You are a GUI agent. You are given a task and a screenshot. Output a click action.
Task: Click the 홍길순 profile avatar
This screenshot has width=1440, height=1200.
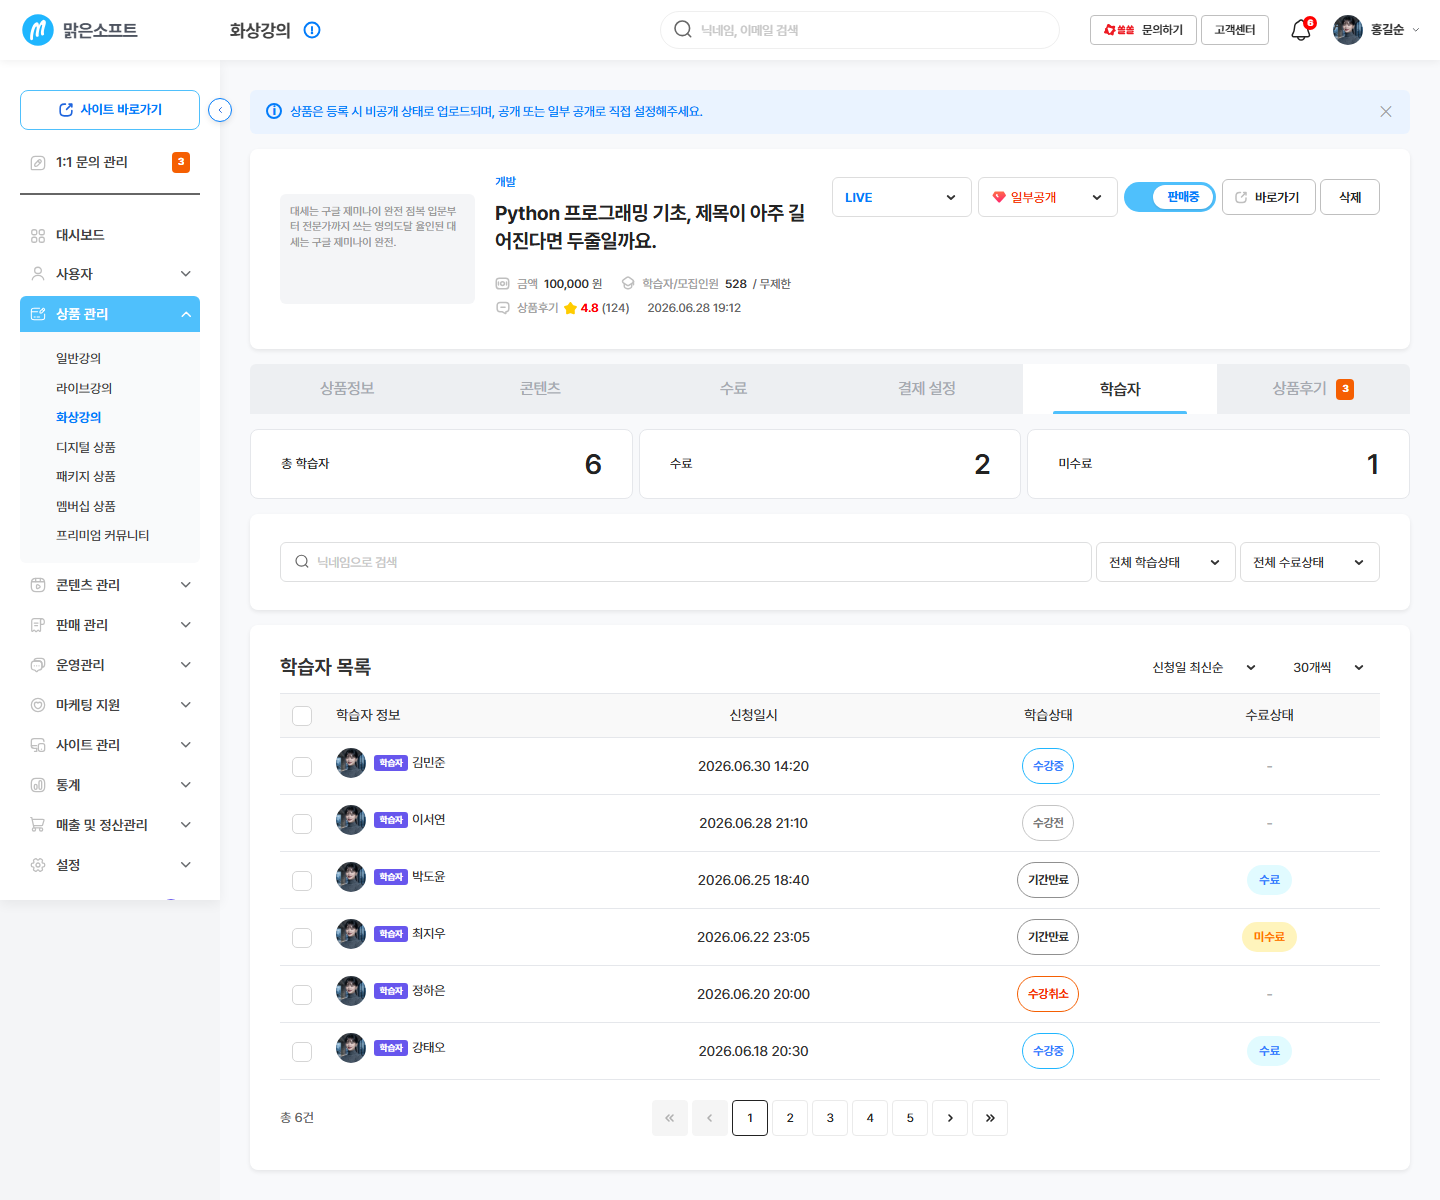click(1348, 30)
